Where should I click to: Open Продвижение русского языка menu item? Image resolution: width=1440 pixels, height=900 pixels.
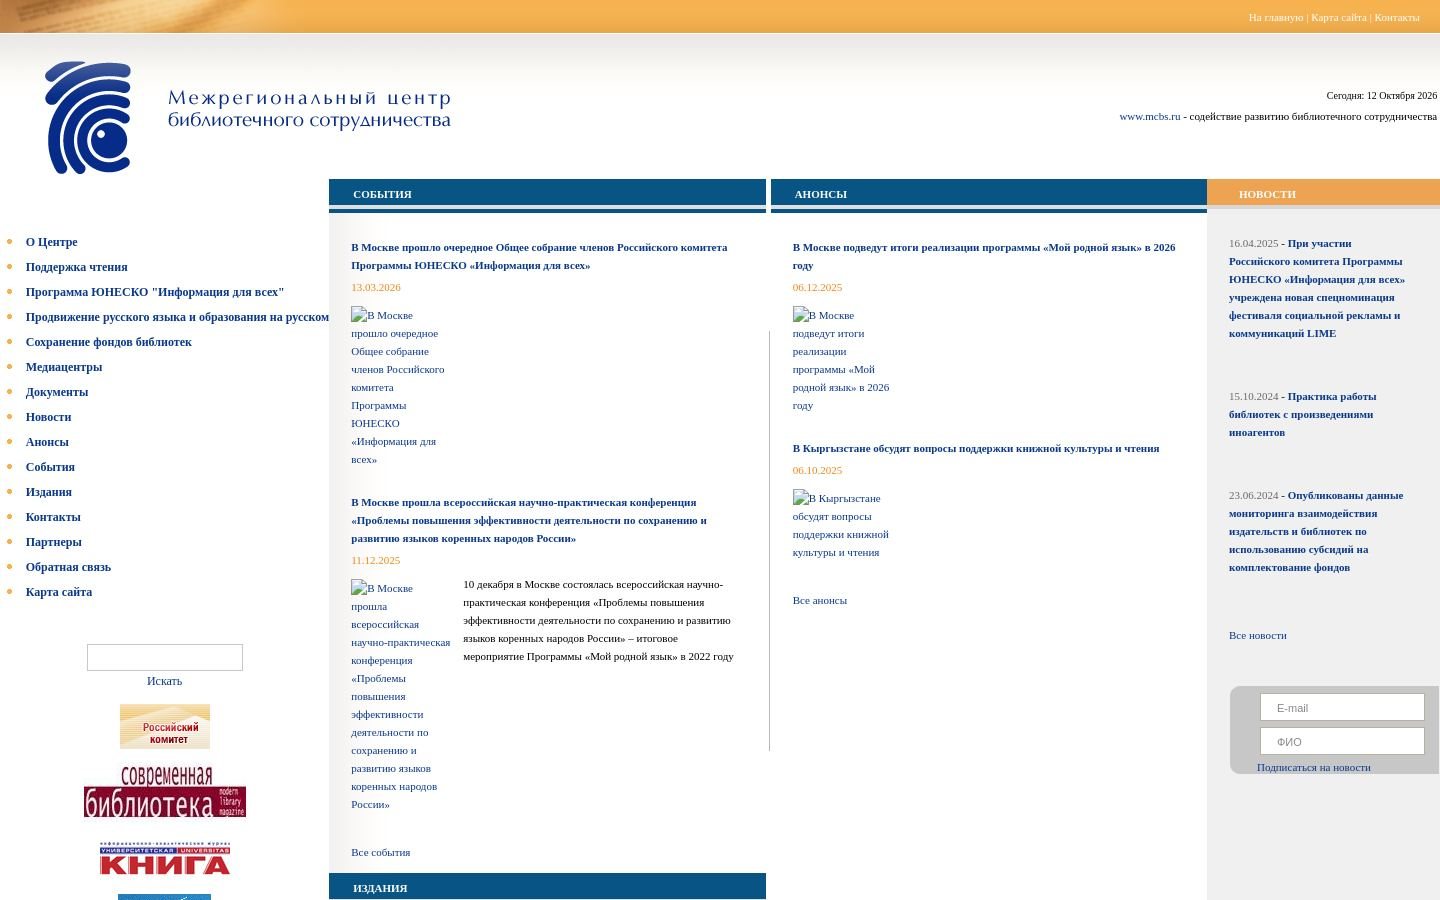pos(177,317)
